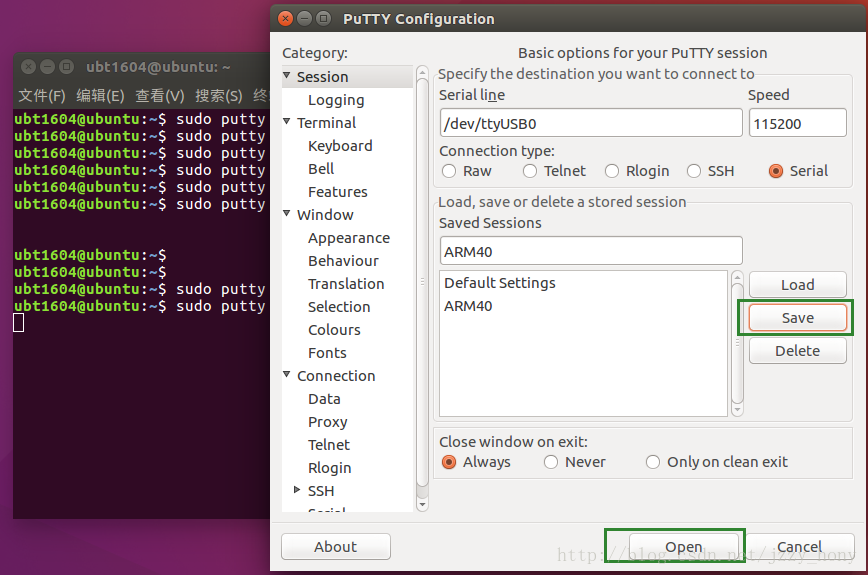Viewport: 868px width, 575px height.
Task: Select ARM40 in saved sessions list
Action: pyautogui.click(x=583, y=306)
